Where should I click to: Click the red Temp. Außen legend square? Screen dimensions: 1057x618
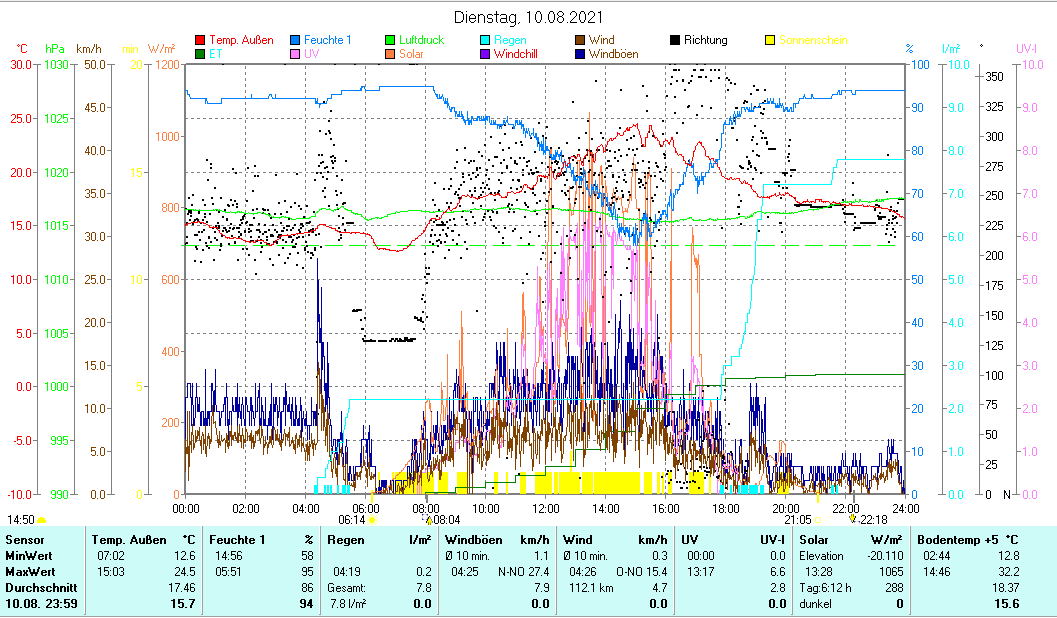[x=200, y=41]
